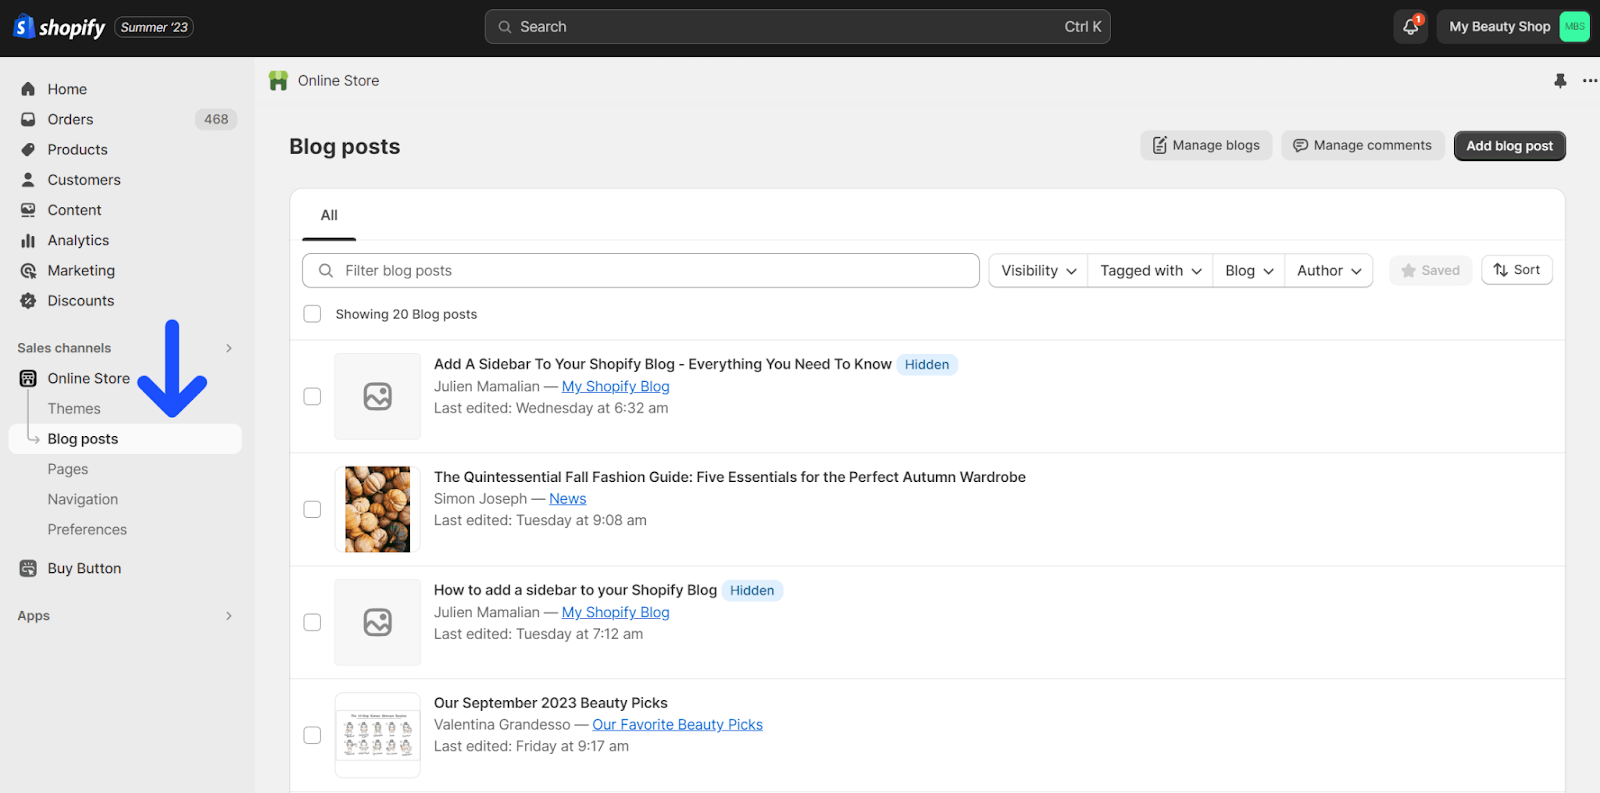This screenshot has height=793, width=1600.
Task: Open the Our Favorite Beauty Picks link
Action: 677,724
